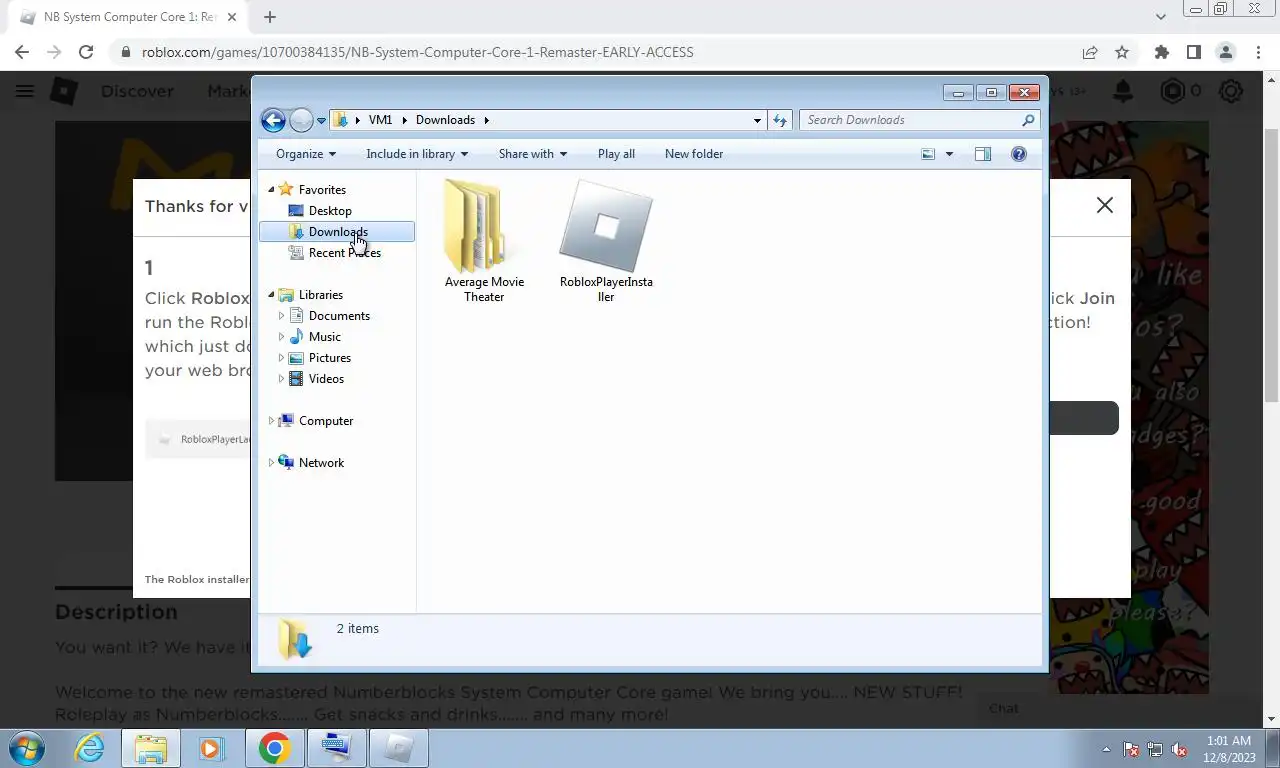Click the magnifier icon in Search Downloads

tap(1028, 120)
